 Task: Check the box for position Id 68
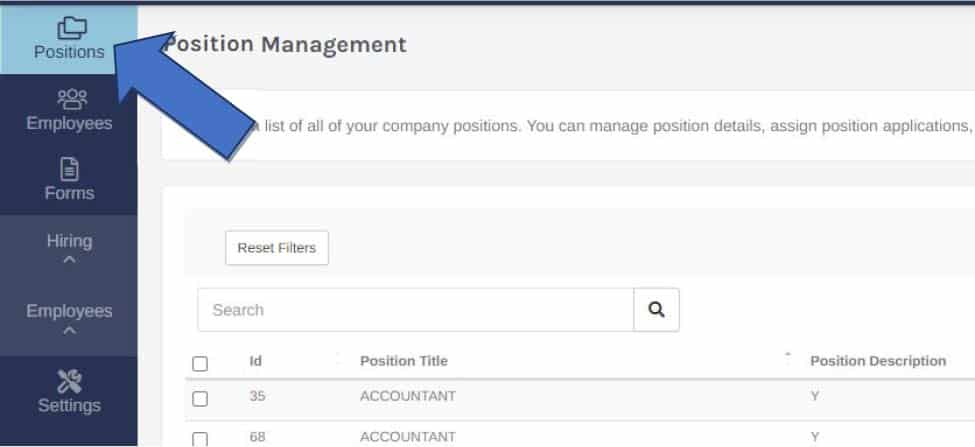200,438
